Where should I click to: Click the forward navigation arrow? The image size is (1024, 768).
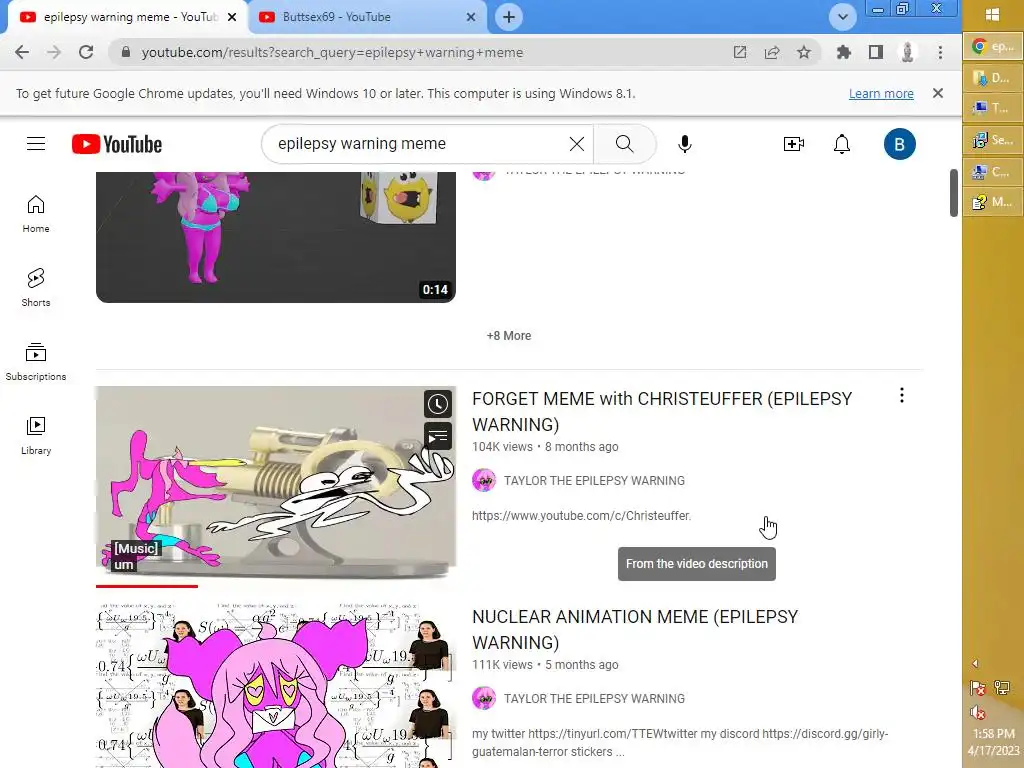click(54, 52)
